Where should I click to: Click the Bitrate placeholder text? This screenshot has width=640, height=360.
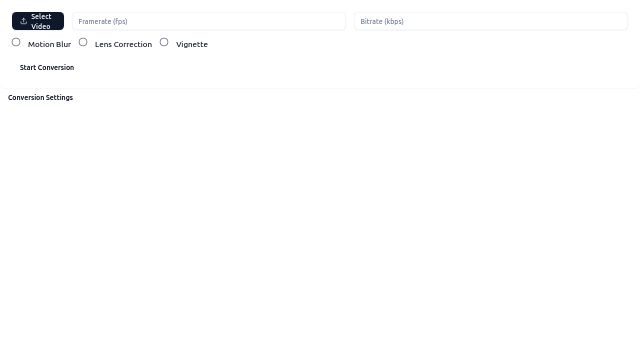click(x=382, y=21)
